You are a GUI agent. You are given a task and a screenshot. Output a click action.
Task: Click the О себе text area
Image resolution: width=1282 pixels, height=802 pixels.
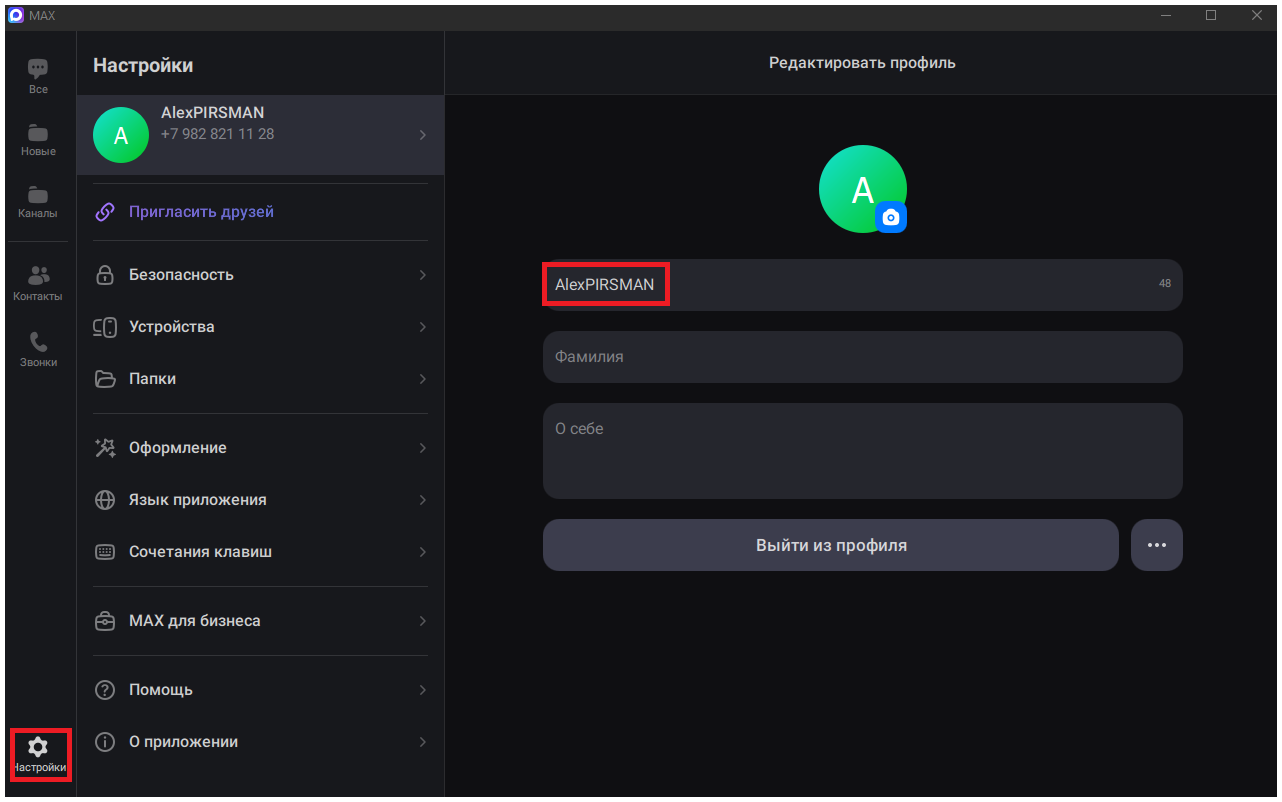point(862,451)
